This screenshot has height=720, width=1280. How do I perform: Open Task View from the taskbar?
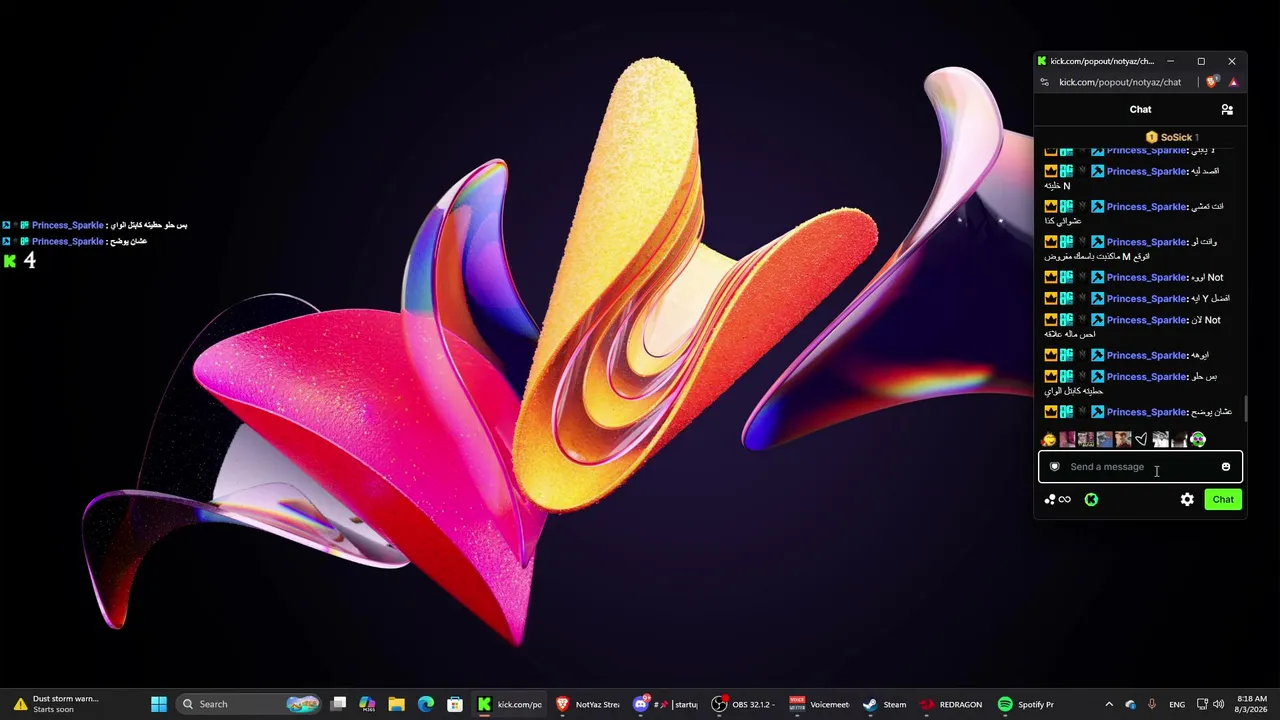tap(339, 704)
